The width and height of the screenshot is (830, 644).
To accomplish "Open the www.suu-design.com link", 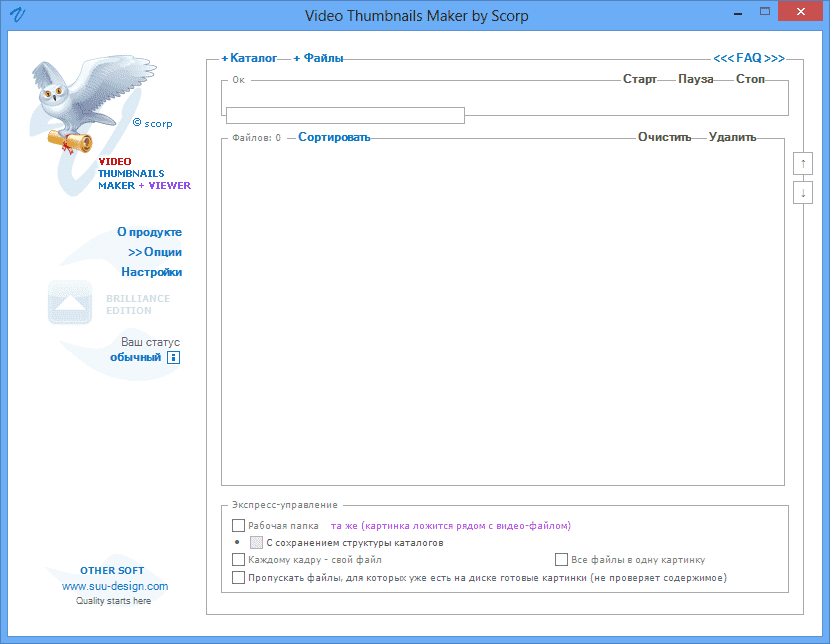I will click(115, 586).
